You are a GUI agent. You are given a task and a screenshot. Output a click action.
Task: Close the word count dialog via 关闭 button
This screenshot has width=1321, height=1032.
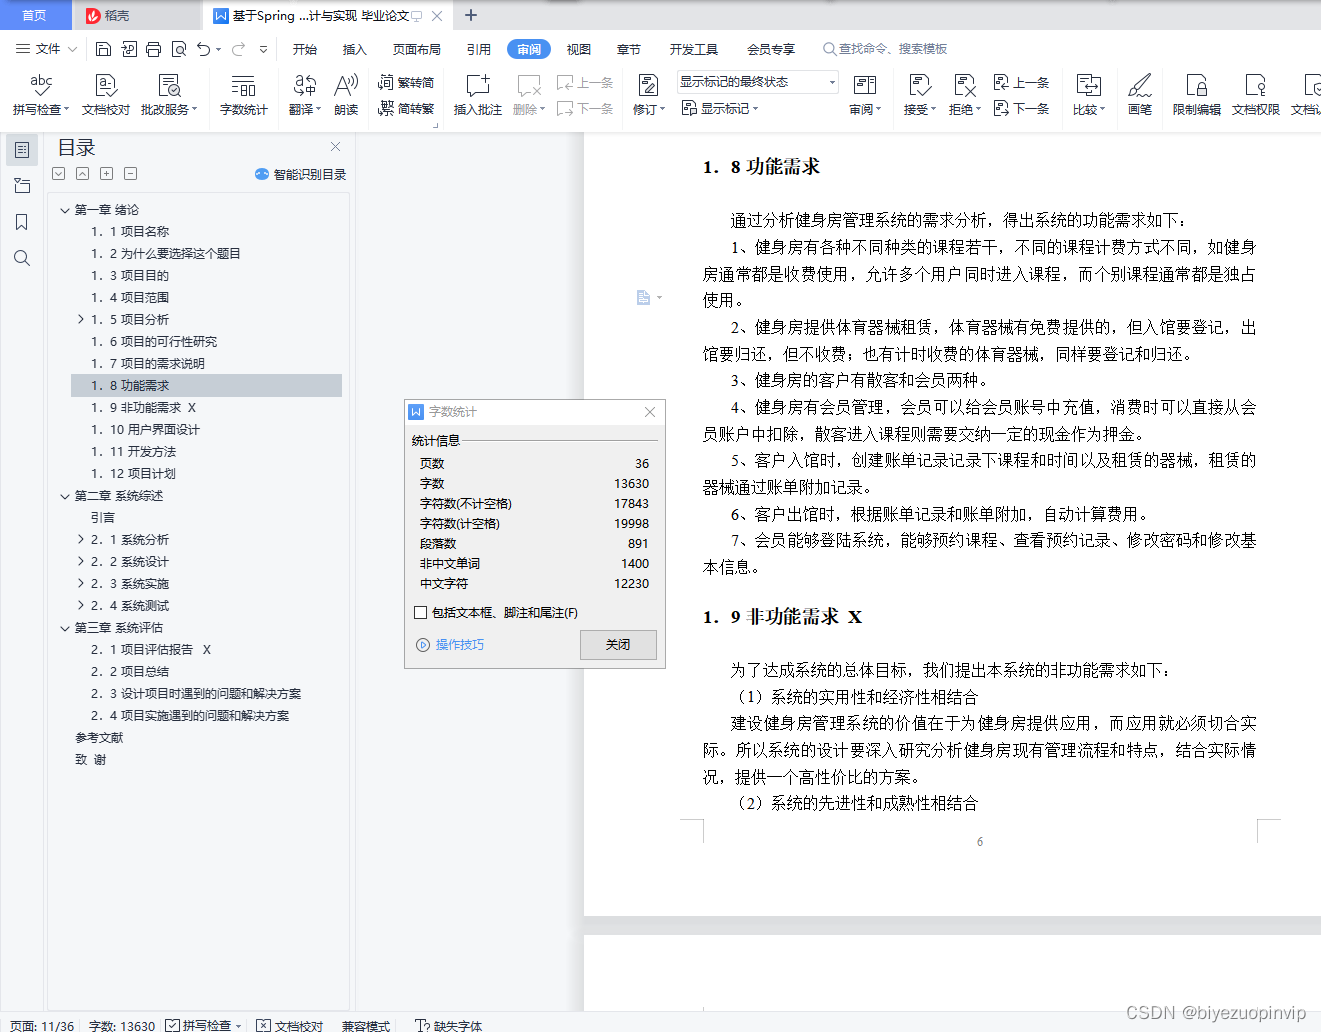click(x=617, y=644)
